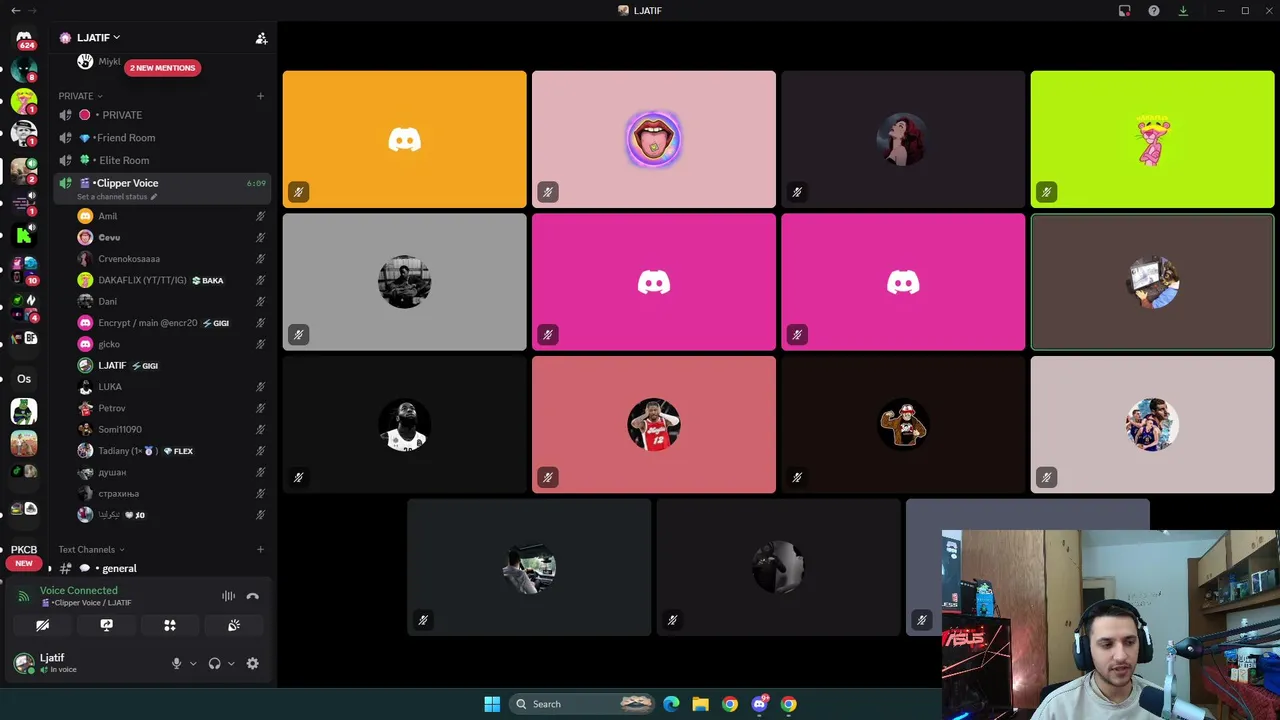Viewport: 1280px width, 720px height.
Task: Open the Windows Start menu
Action: point(492,704)
